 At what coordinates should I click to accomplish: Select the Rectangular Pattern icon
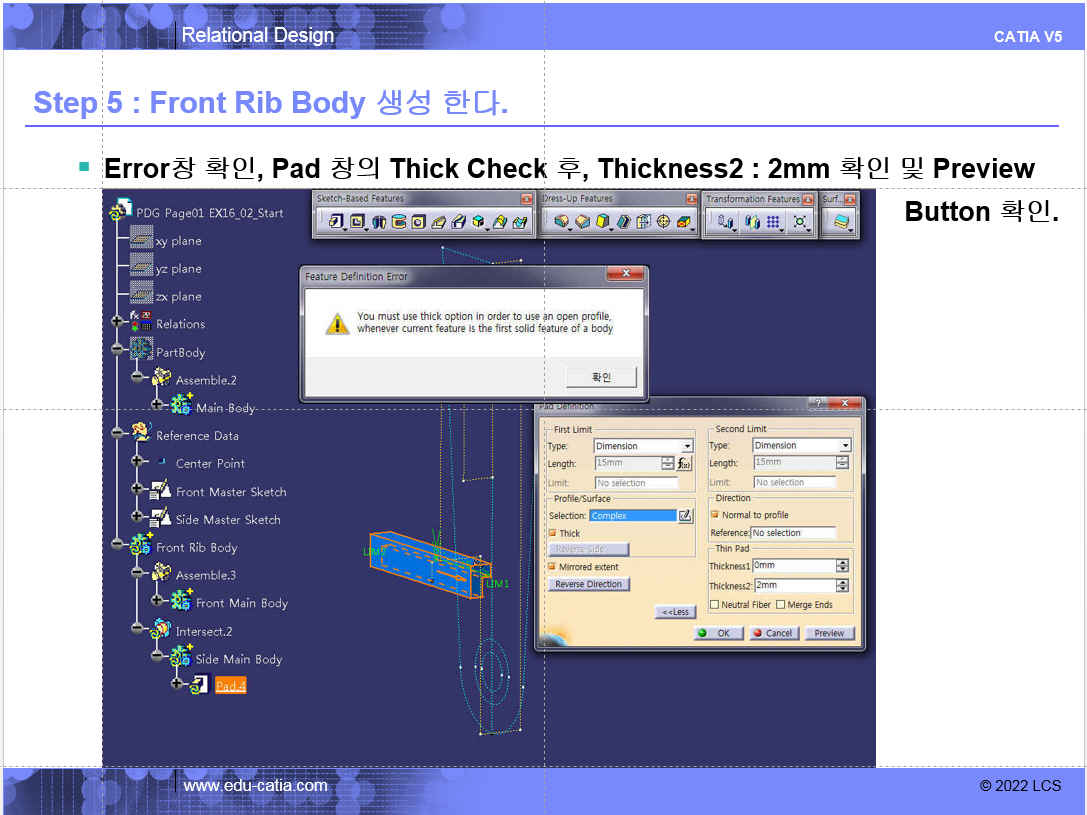(x=774, y=222)
